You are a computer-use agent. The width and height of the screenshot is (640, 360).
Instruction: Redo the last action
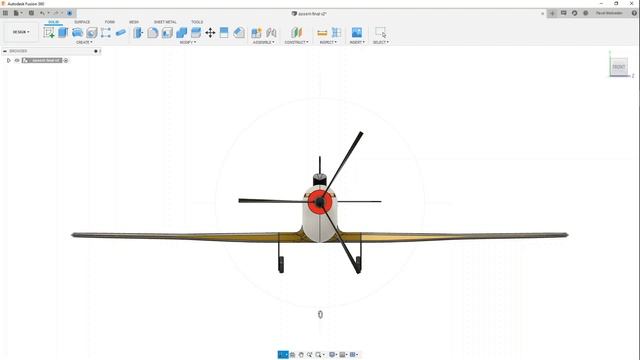(x=57, y=13)
